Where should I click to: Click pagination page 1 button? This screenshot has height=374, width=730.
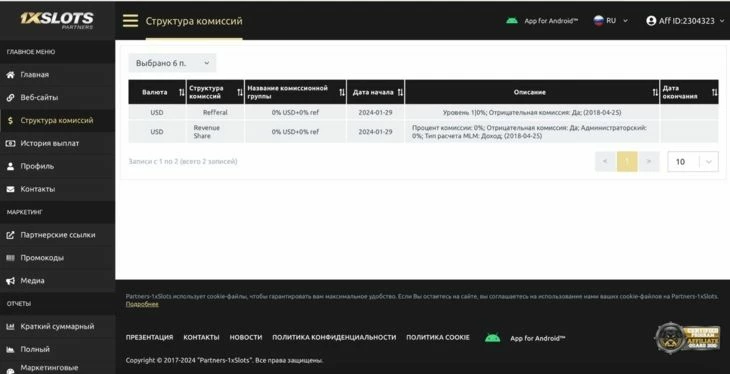[x=627, y=162]
